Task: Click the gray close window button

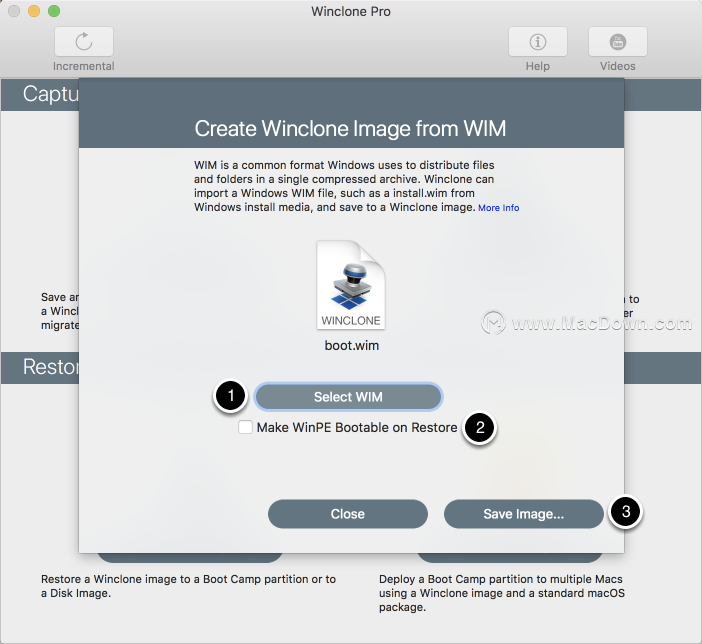Action: click(x=14, y=11)
